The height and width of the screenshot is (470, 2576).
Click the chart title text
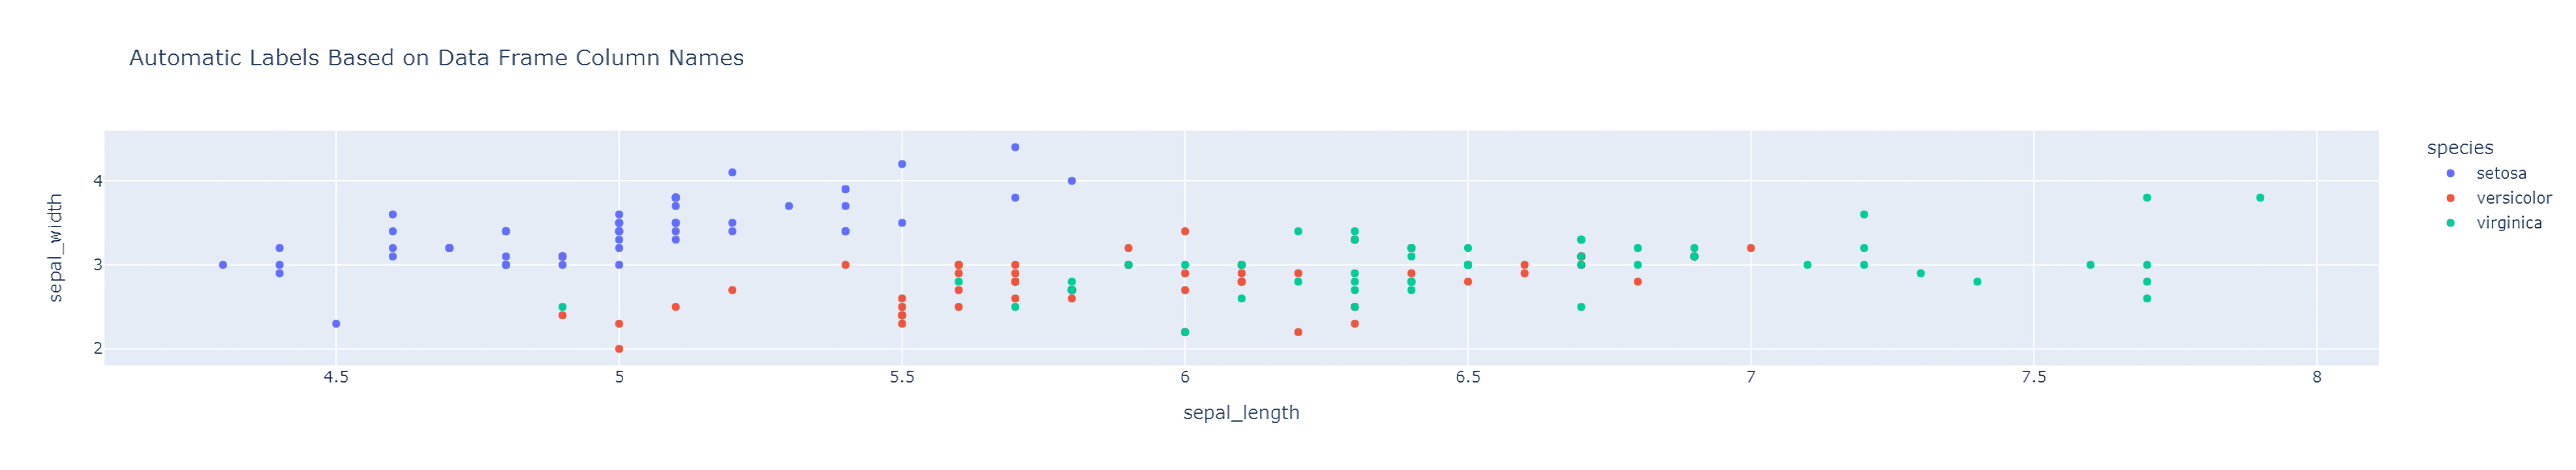click(x=436, y=58)
